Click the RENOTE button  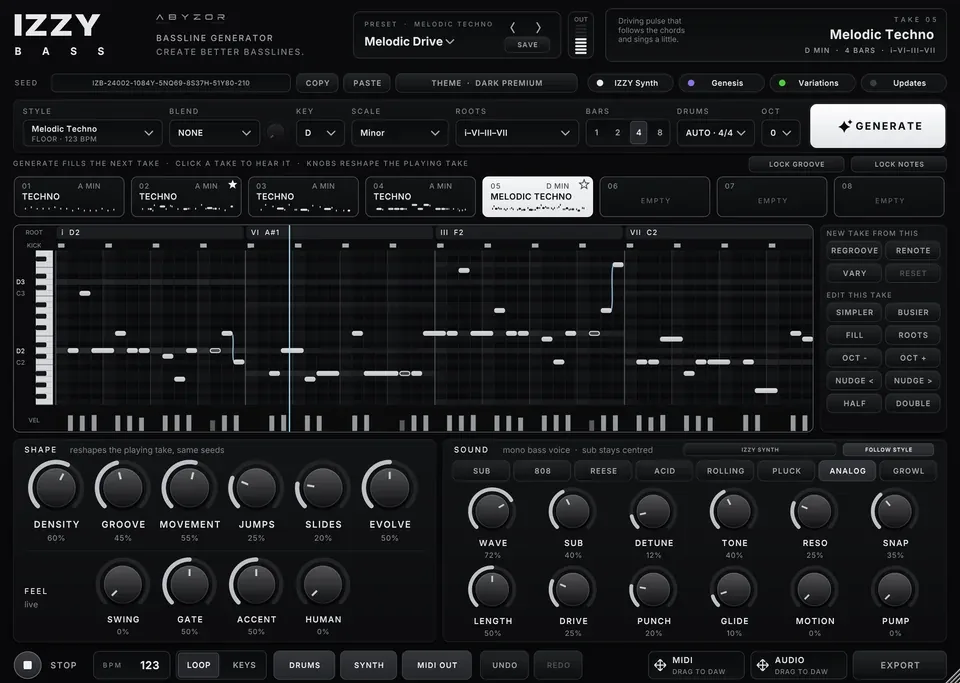tap(913, 250)
